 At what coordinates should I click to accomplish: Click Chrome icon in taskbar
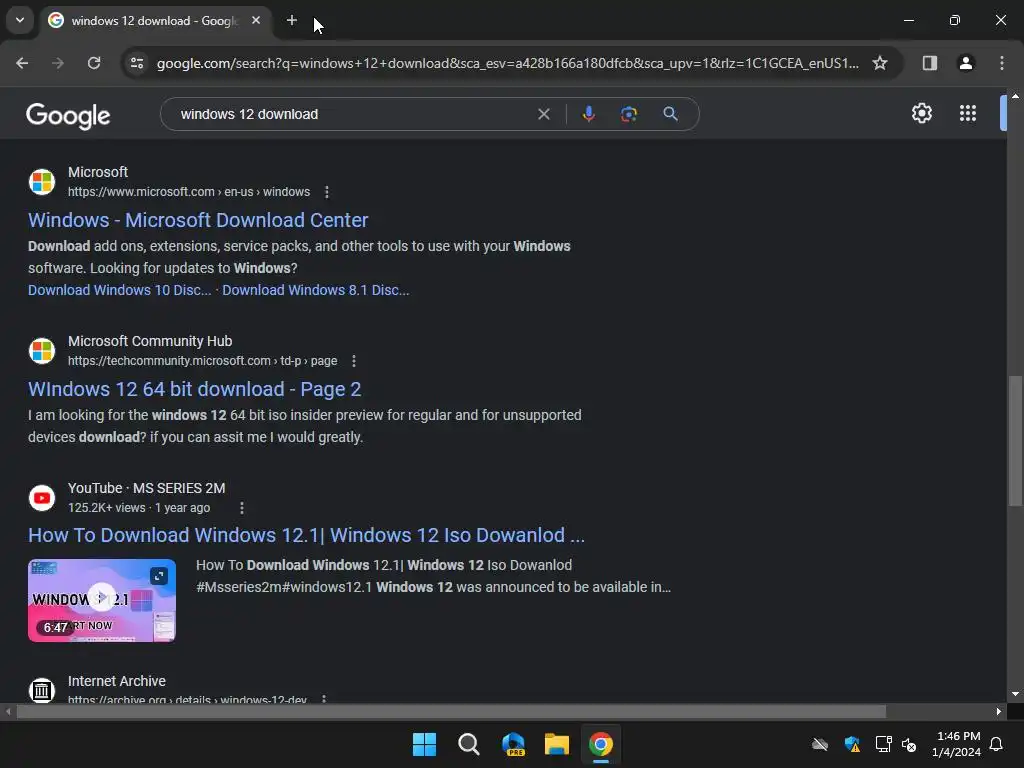coord(601,744)
